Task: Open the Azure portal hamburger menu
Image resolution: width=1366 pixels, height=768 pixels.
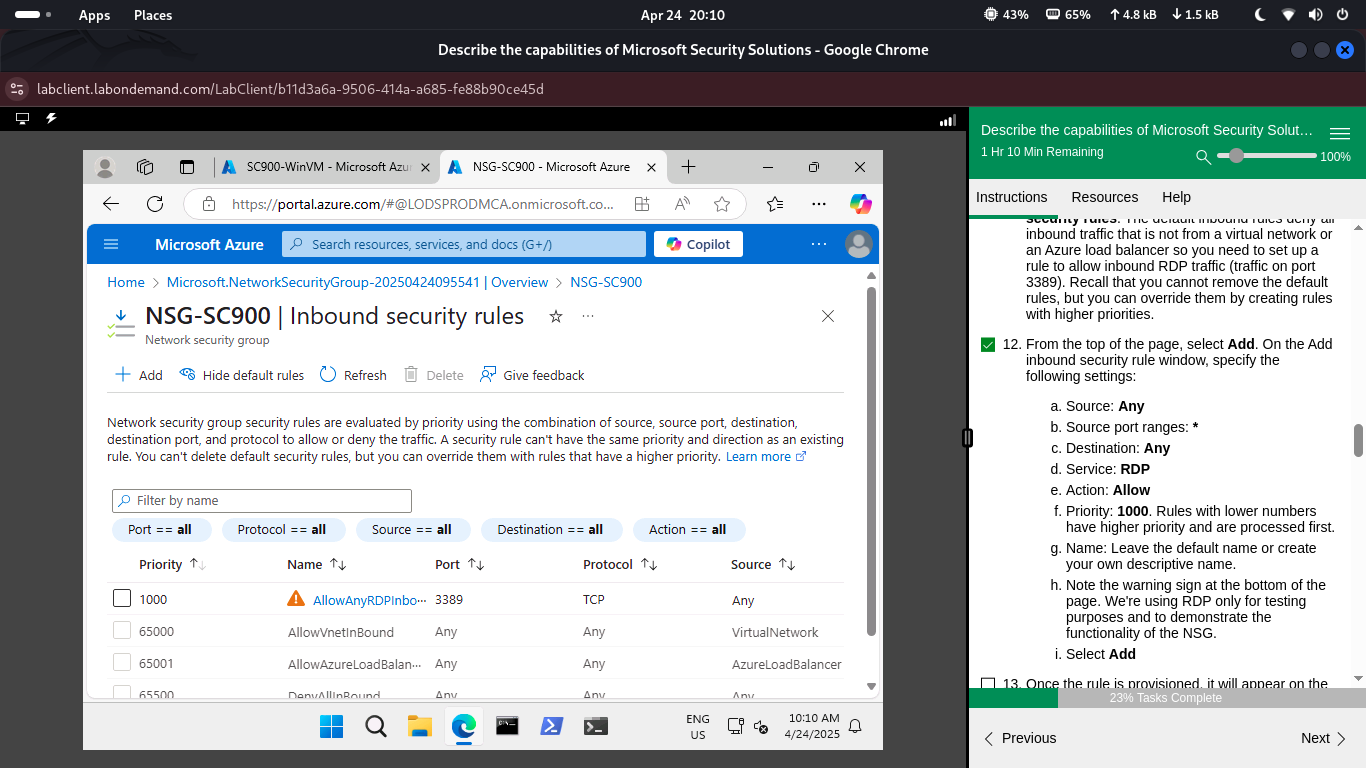Action: click(x=111, y=244)
